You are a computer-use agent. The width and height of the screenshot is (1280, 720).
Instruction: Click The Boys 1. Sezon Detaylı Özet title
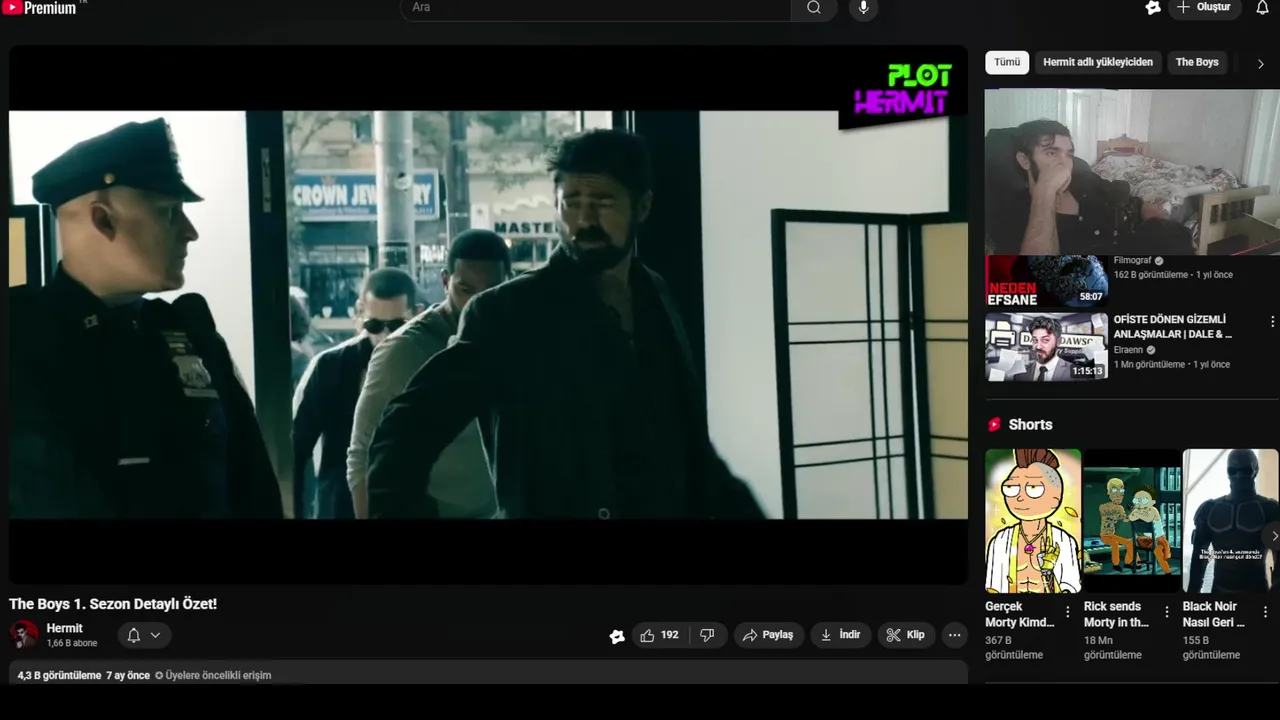(113, 604)
